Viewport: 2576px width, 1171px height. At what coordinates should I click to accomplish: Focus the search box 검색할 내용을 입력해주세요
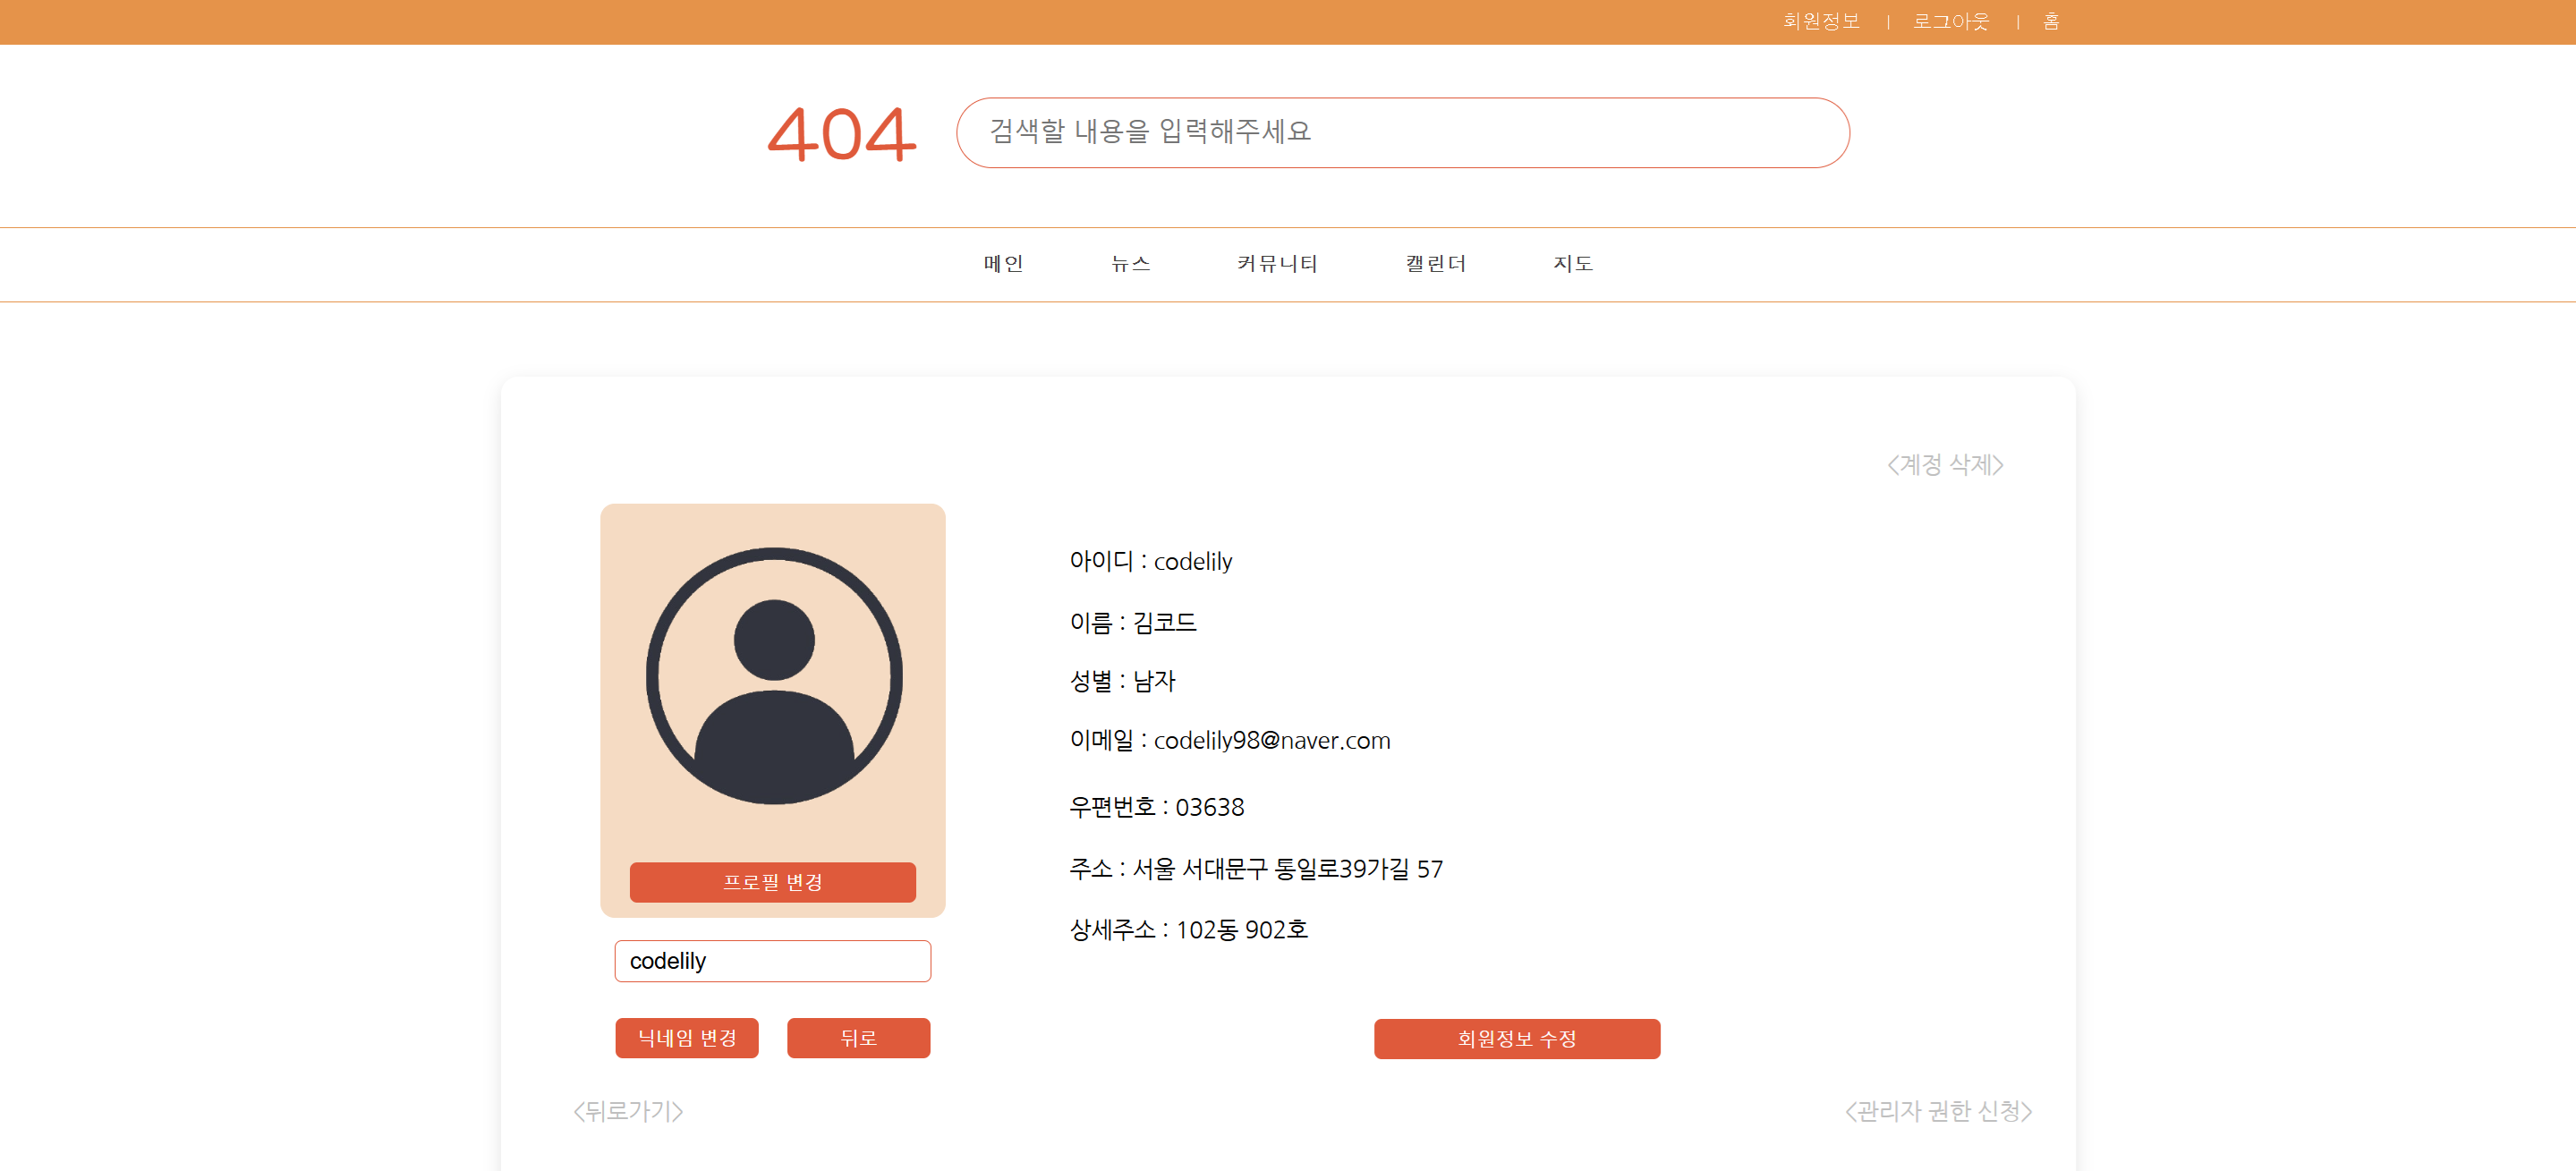(x=1402, y=132)
